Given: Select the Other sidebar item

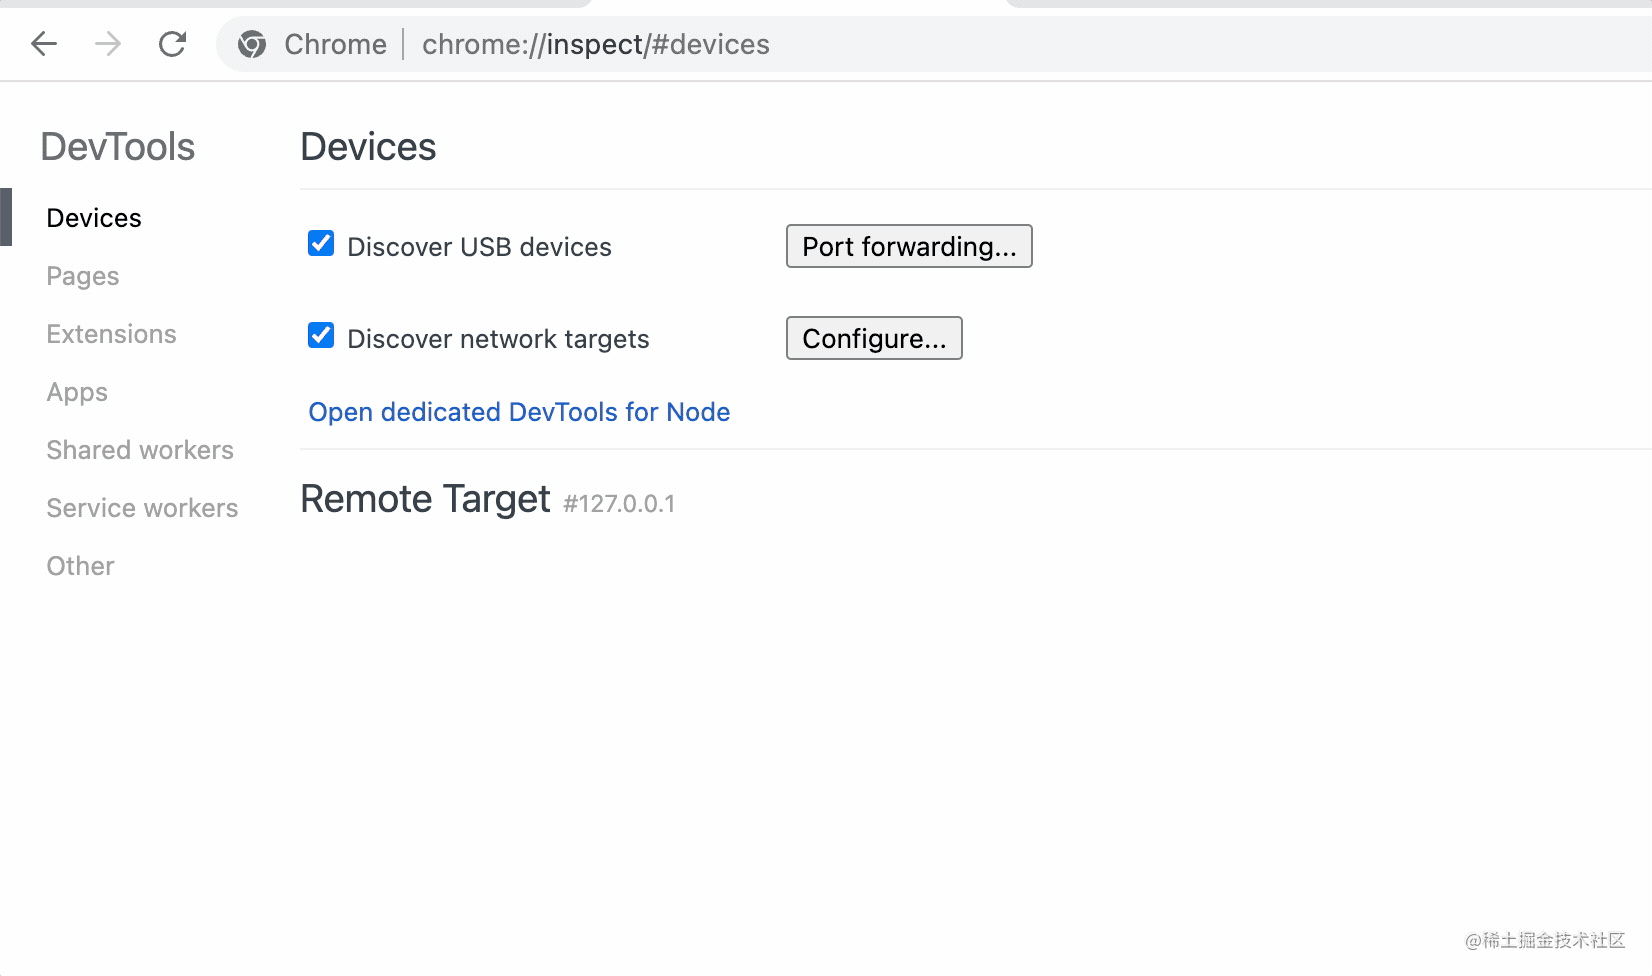Looking at the screenshot, I should pos(80,566).
